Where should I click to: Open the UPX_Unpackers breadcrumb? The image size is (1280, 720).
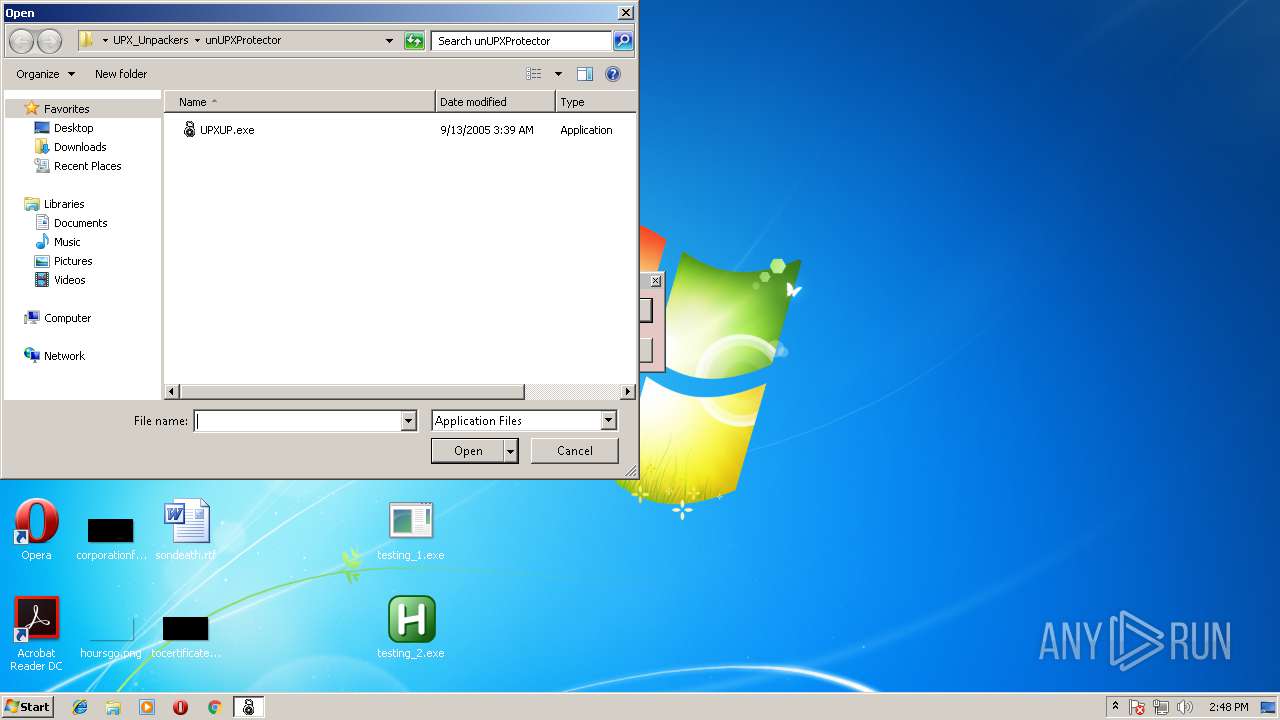pyautogui.click(x=150, y=41)
